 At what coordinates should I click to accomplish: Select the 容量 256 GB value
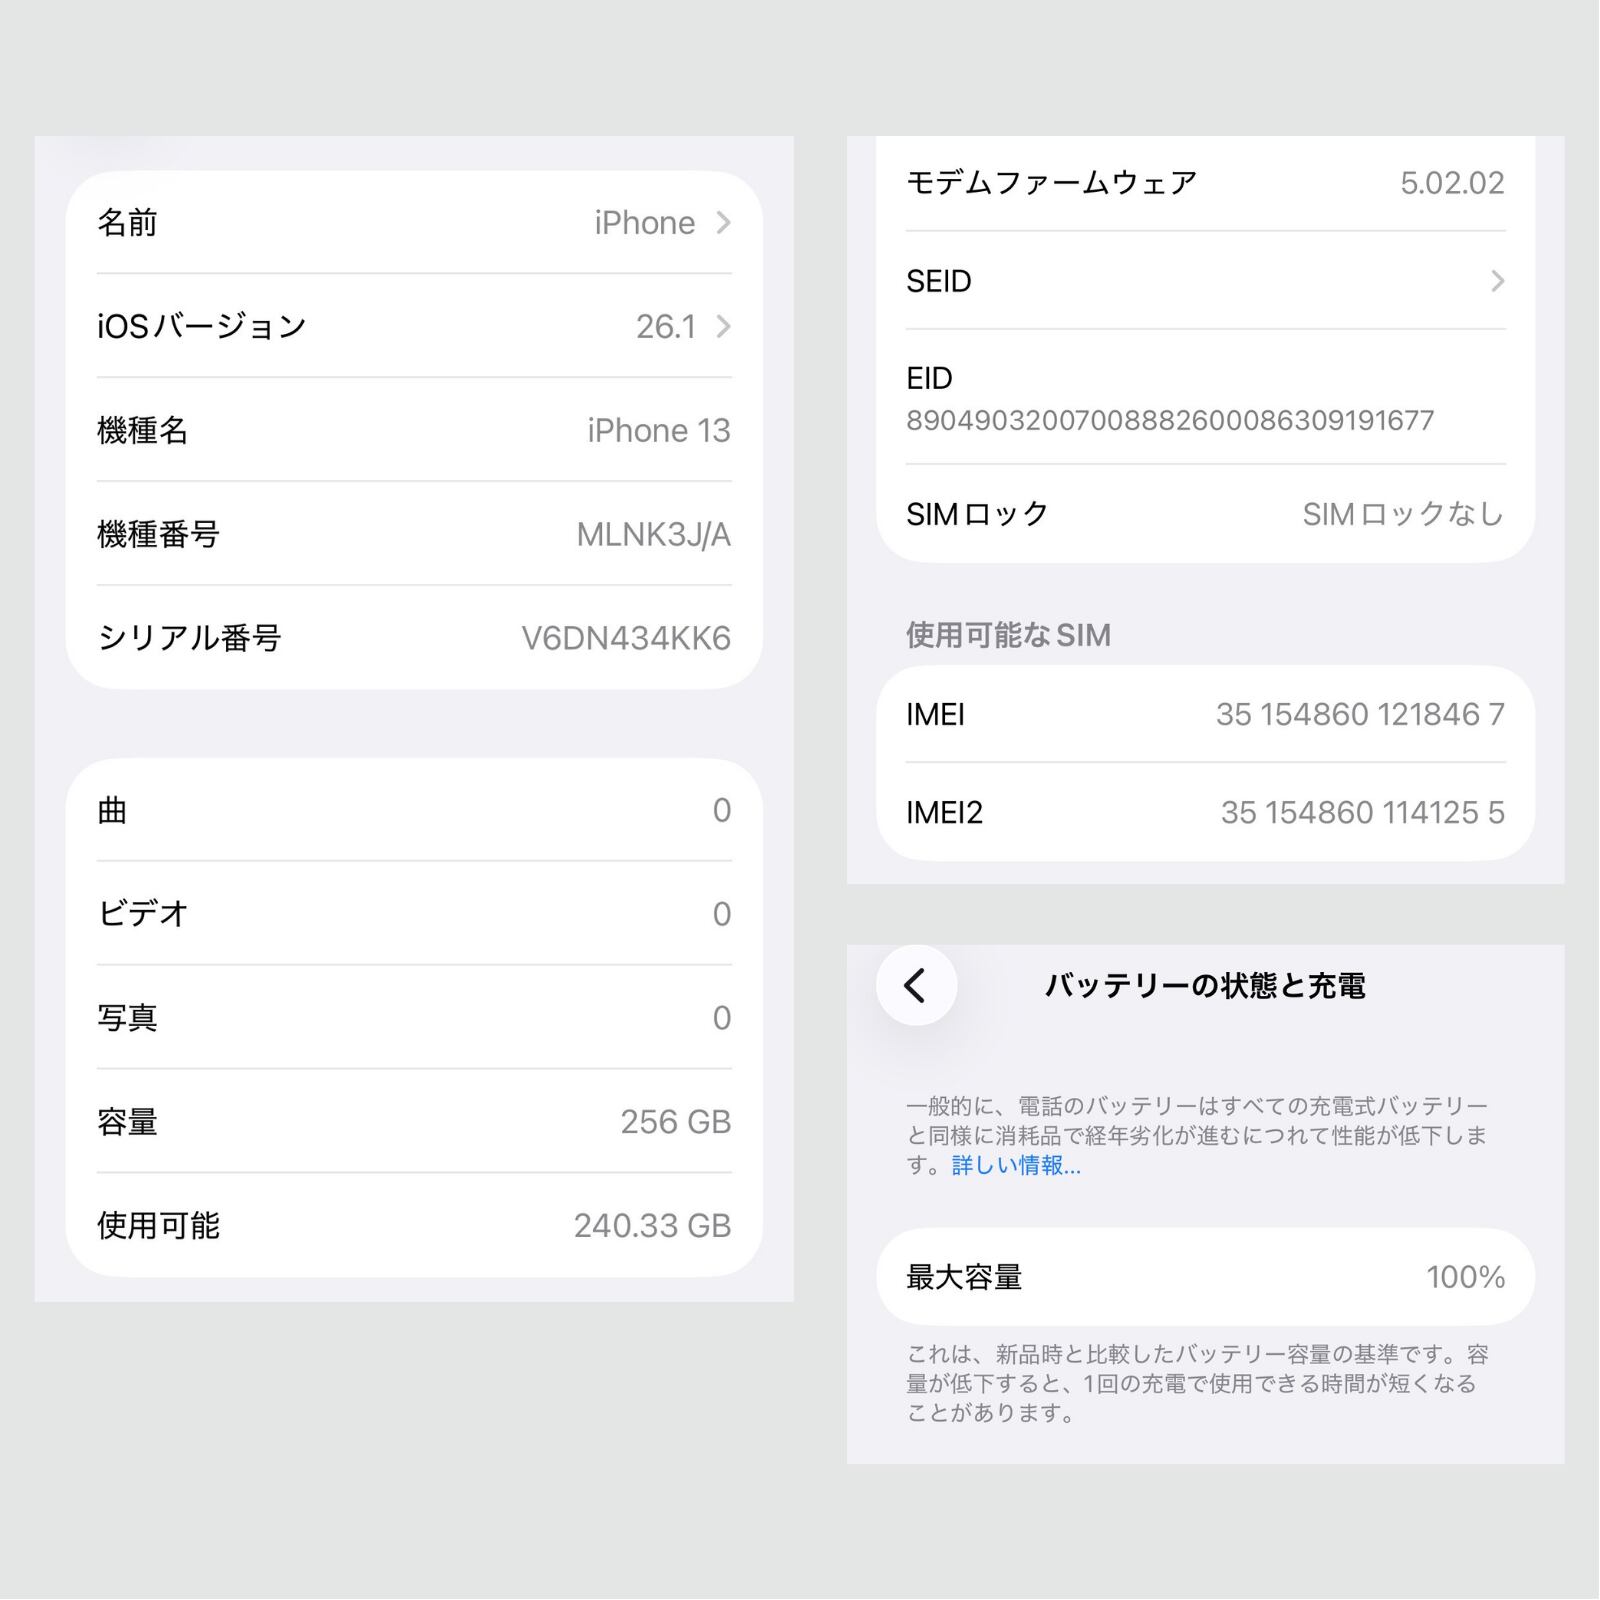[x=676, y=1122]
